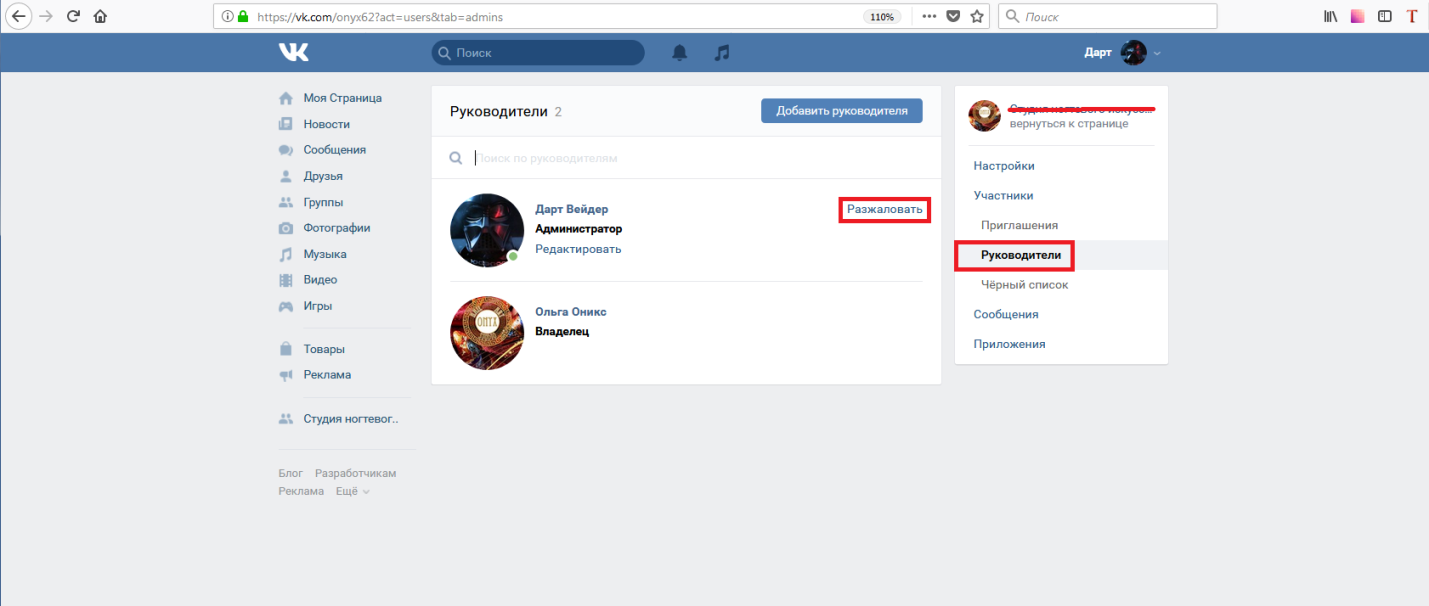This screenshot has width=1429, height=606.
Task: Toggle Firefox sidebar view icon
Action: pyautogui.click(x=1385, y=16)
